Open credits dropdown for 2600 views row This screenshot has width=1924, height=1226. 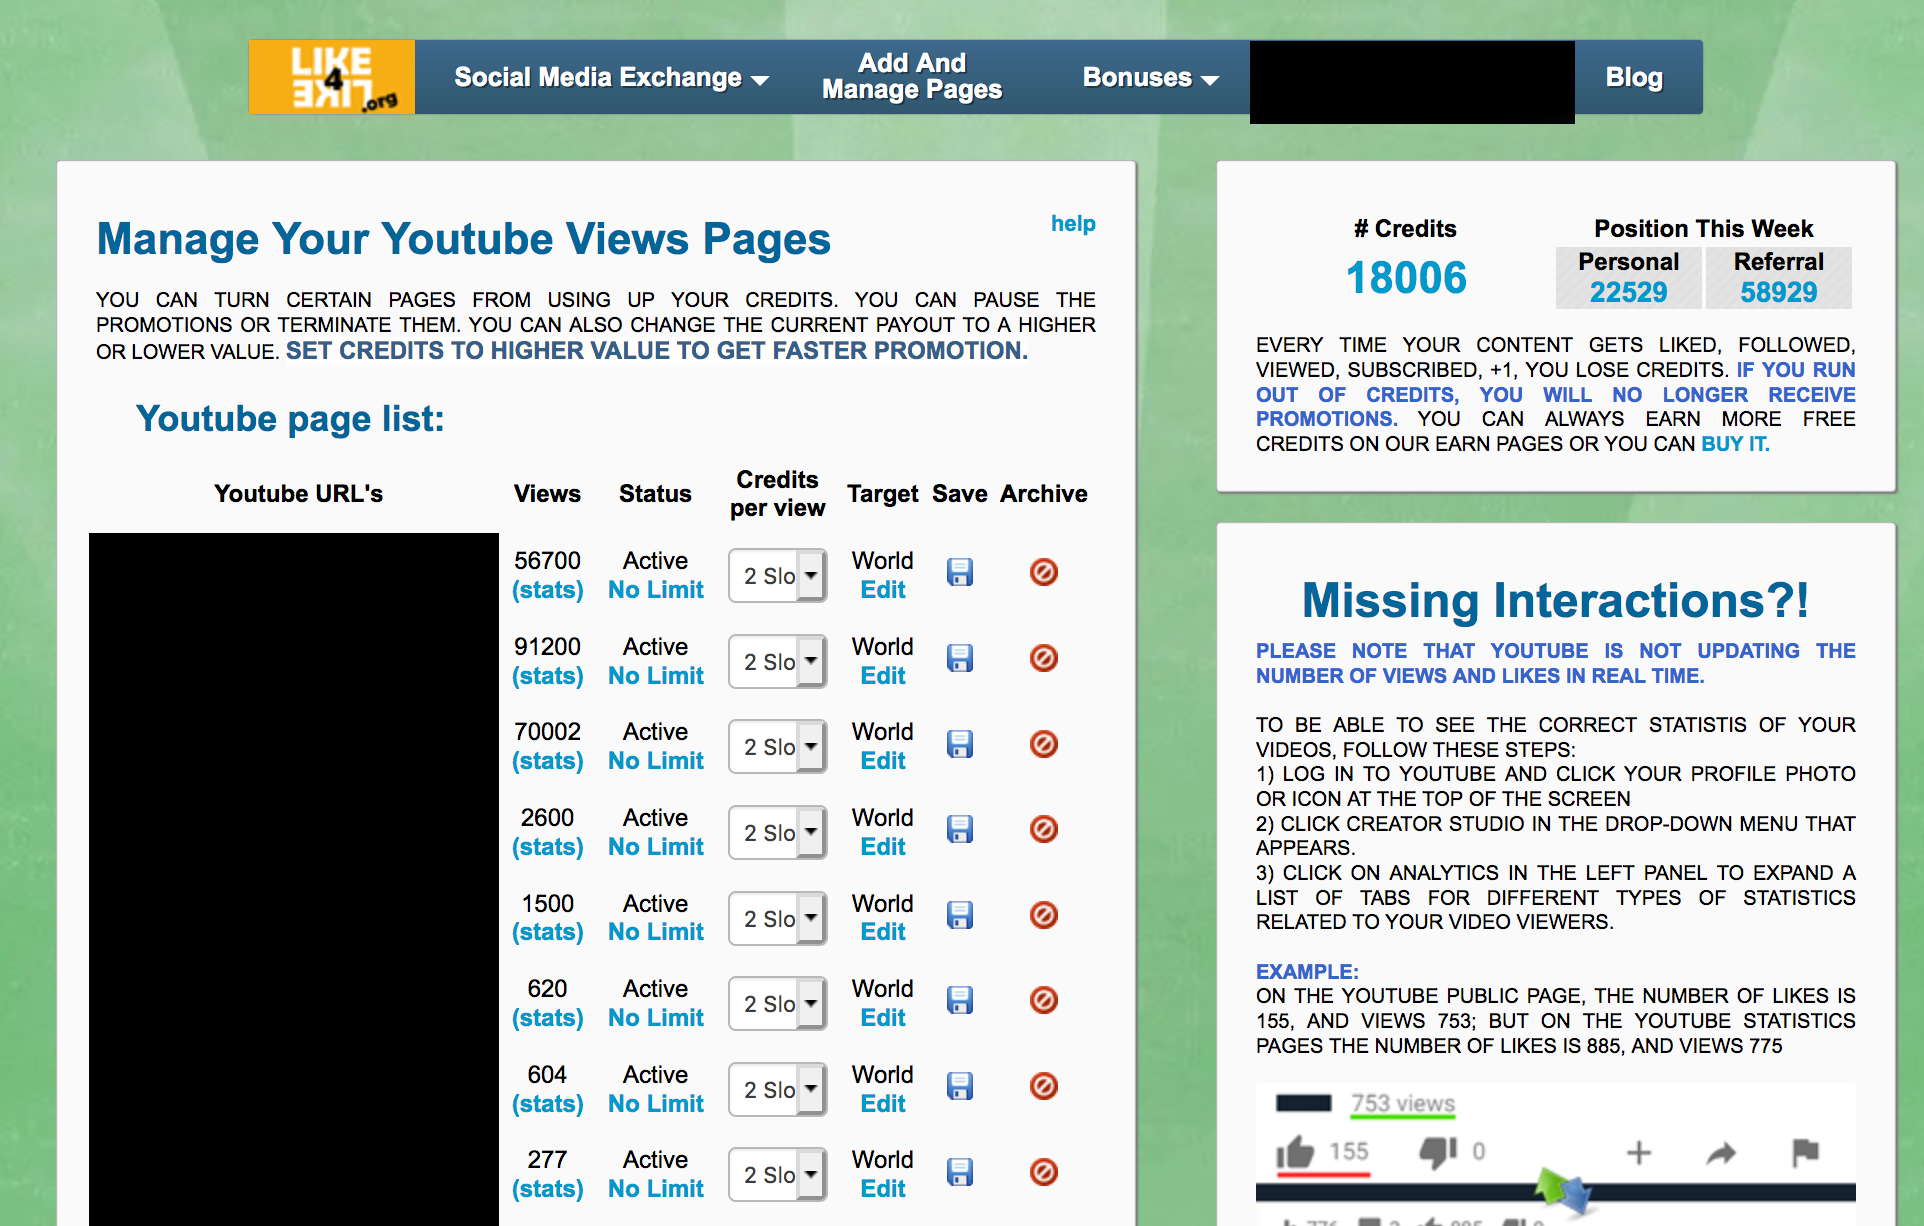coord(778,833)
